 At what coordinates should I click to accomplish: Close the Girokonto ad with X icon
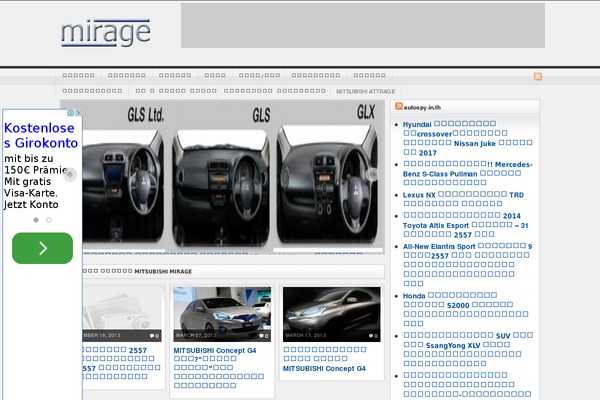(x=78, y=113)
